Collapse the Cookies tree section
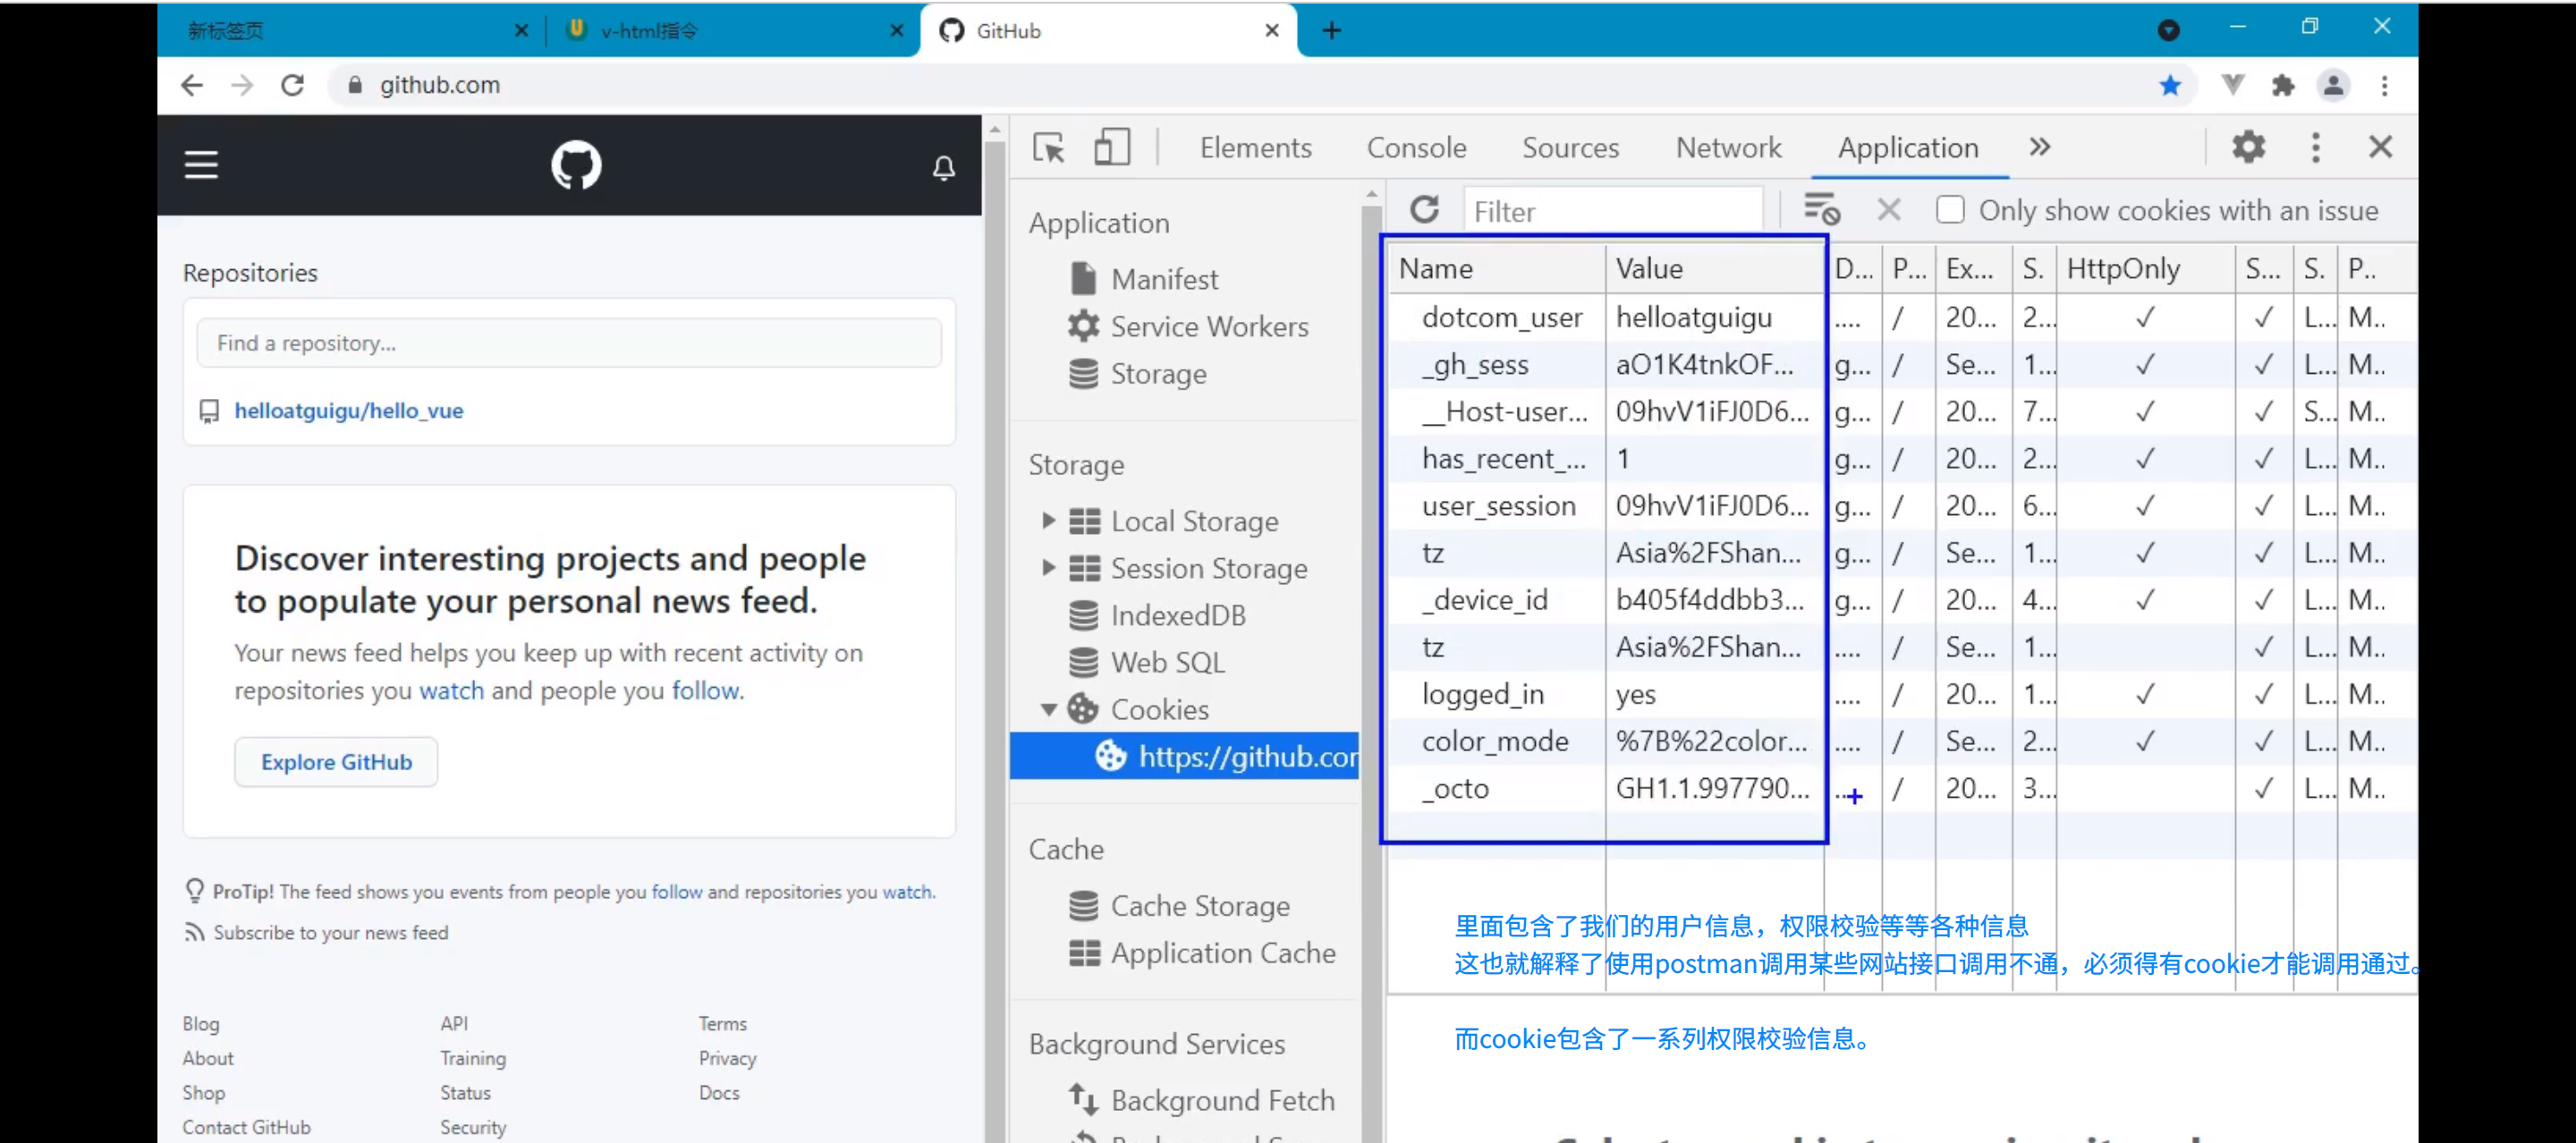 point(1048,709)
